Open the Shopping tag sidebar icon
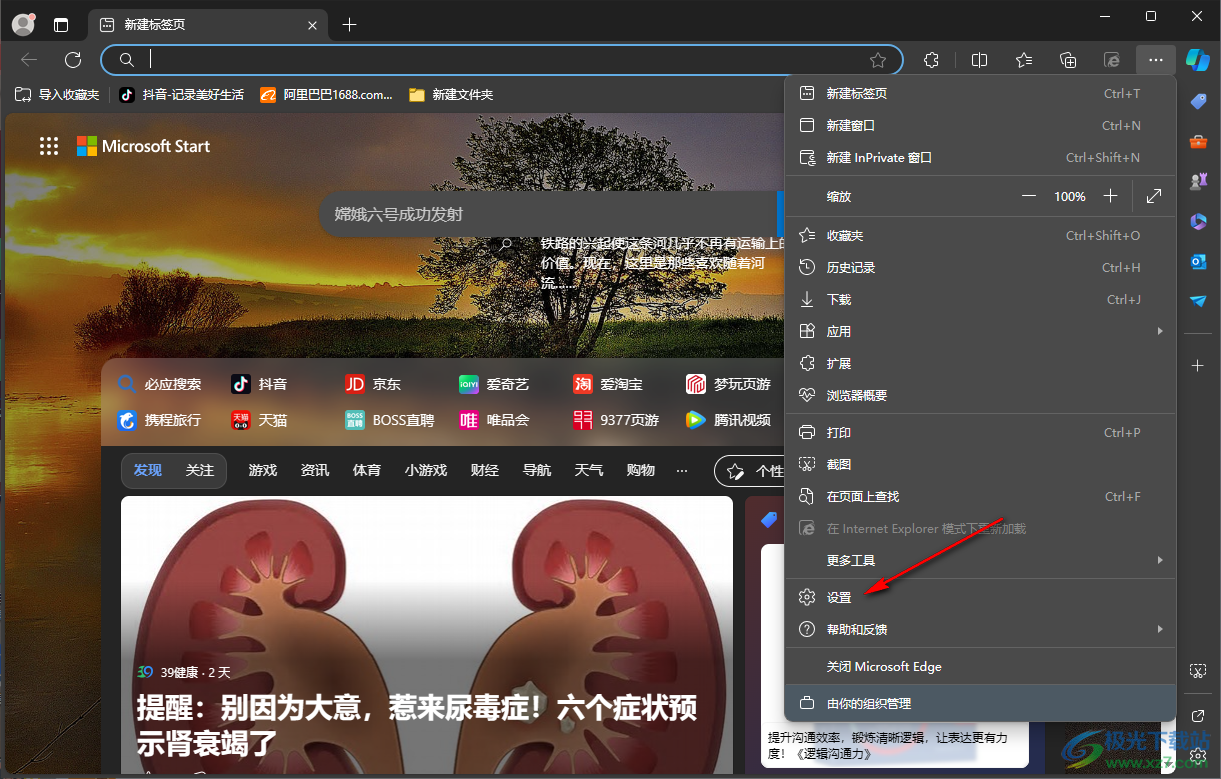The width and height of the screenshot is (1221, 779). click(1198, 101)
